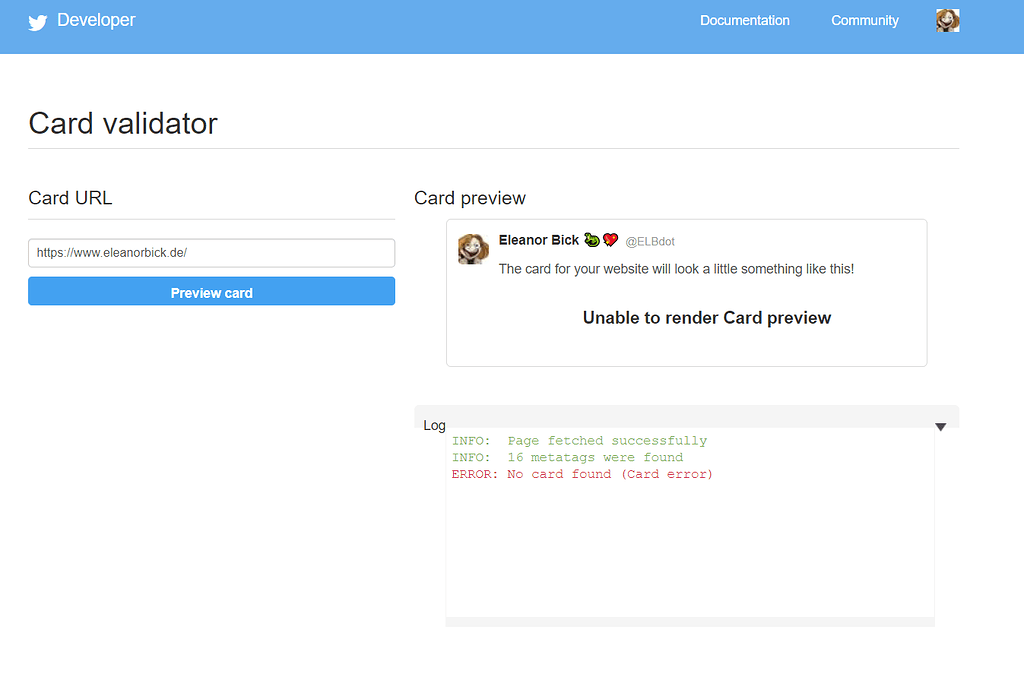1024x680 pixels.
Task: Click the Twitter bird logo
Action: (x=37, y=20)
